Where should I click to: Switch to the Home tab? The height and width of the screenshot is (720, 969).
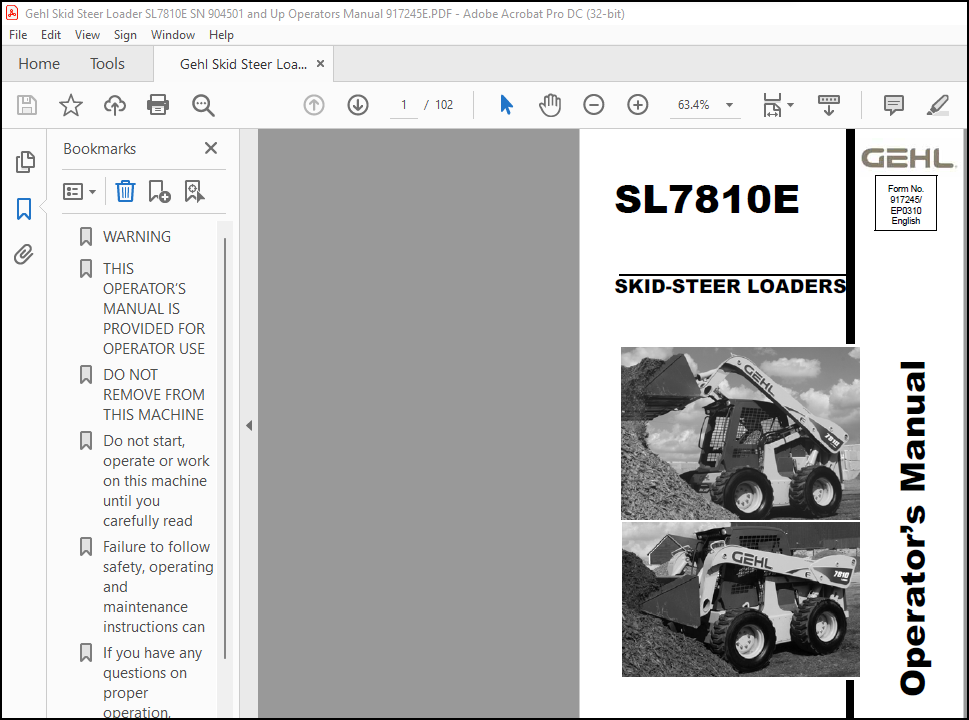(39, 64)
